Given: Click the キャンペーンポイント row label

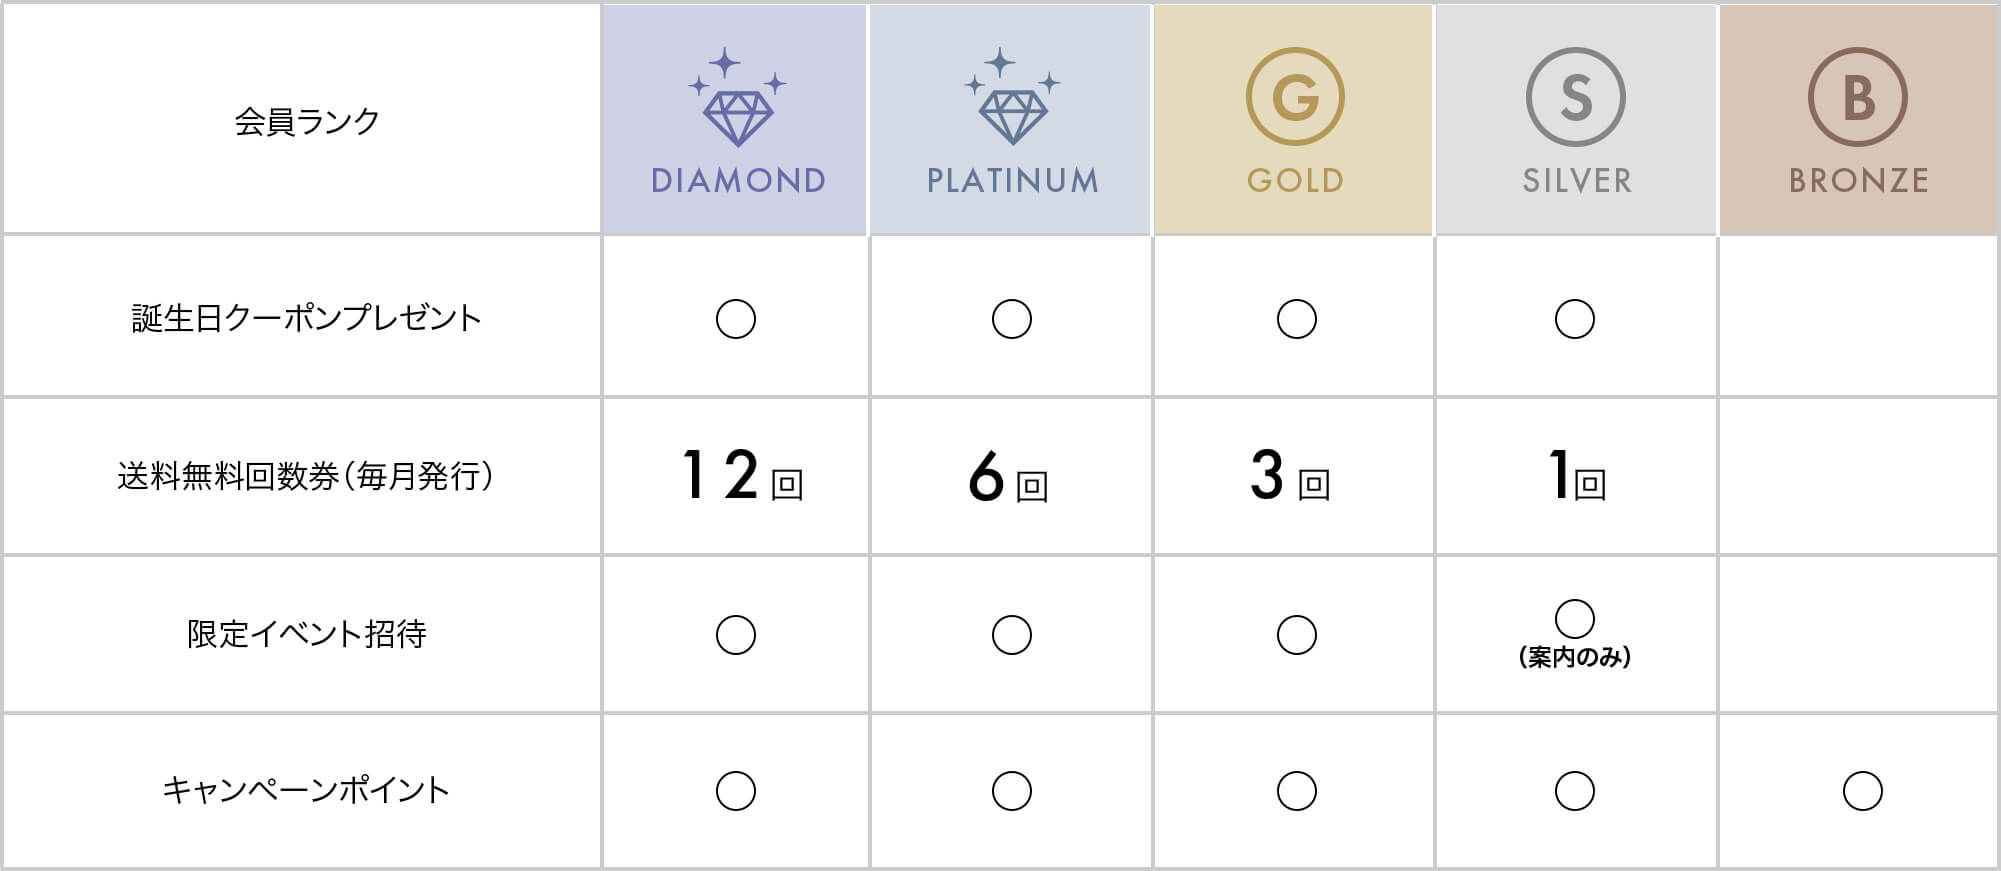Looking at the screenshot, I should 306,791.
